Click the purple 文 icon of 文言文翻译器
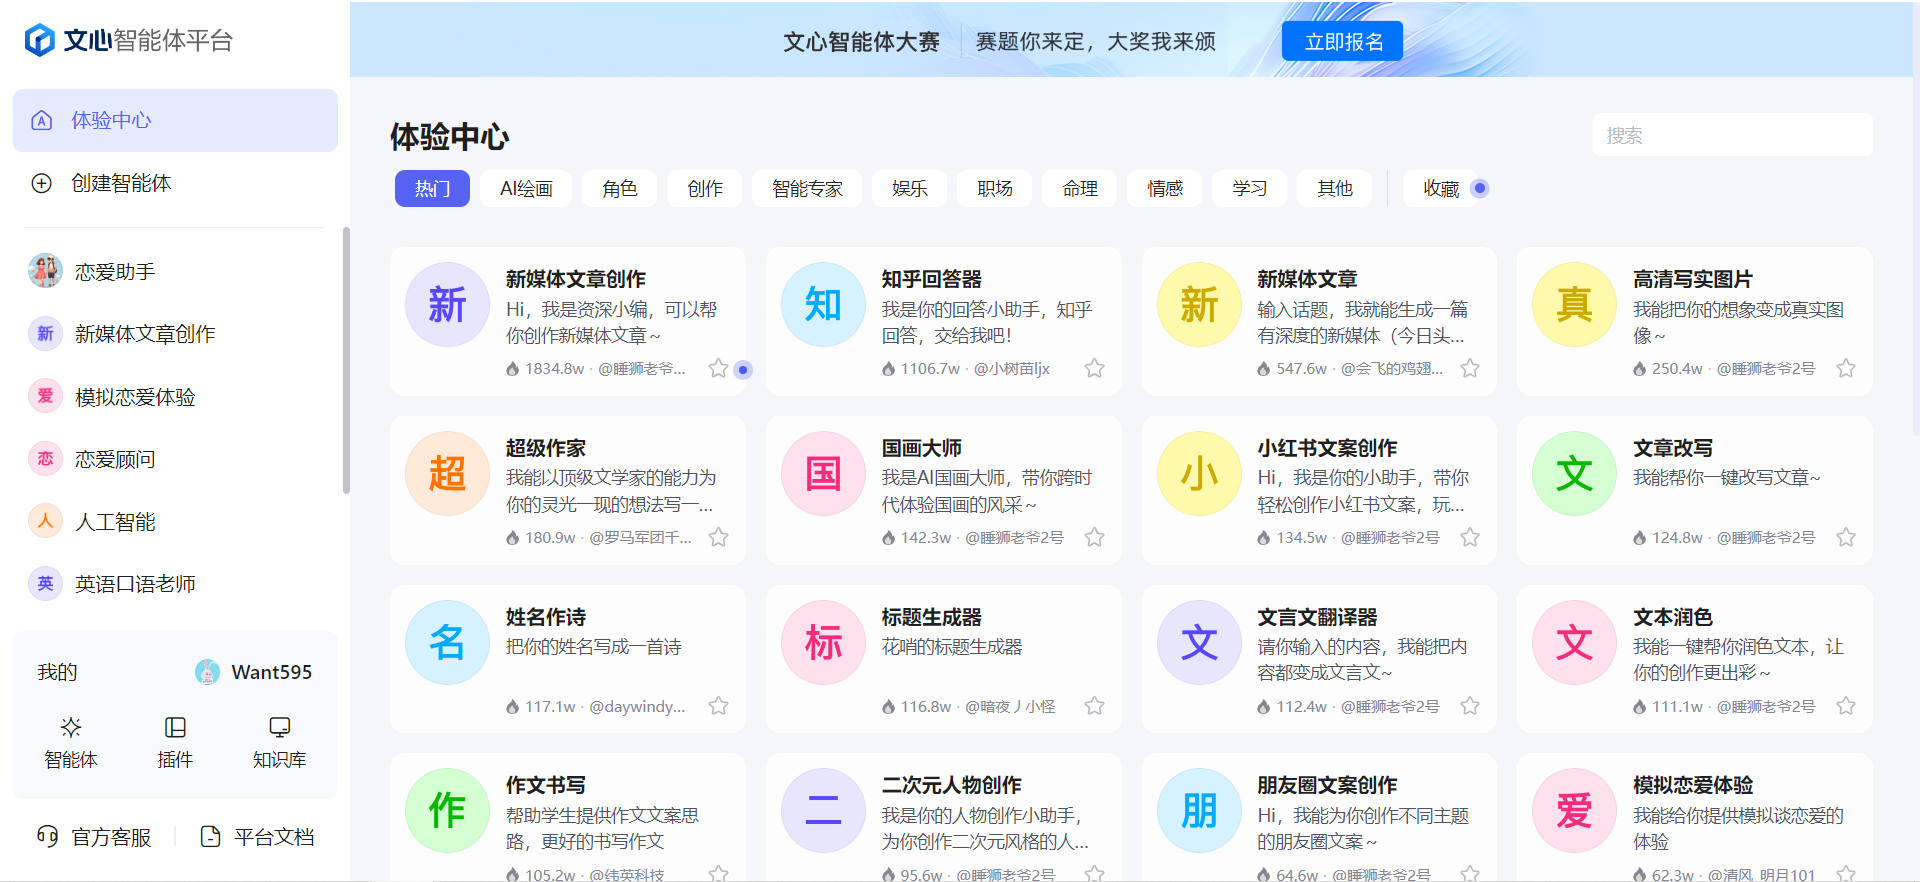 [1199, 642]
